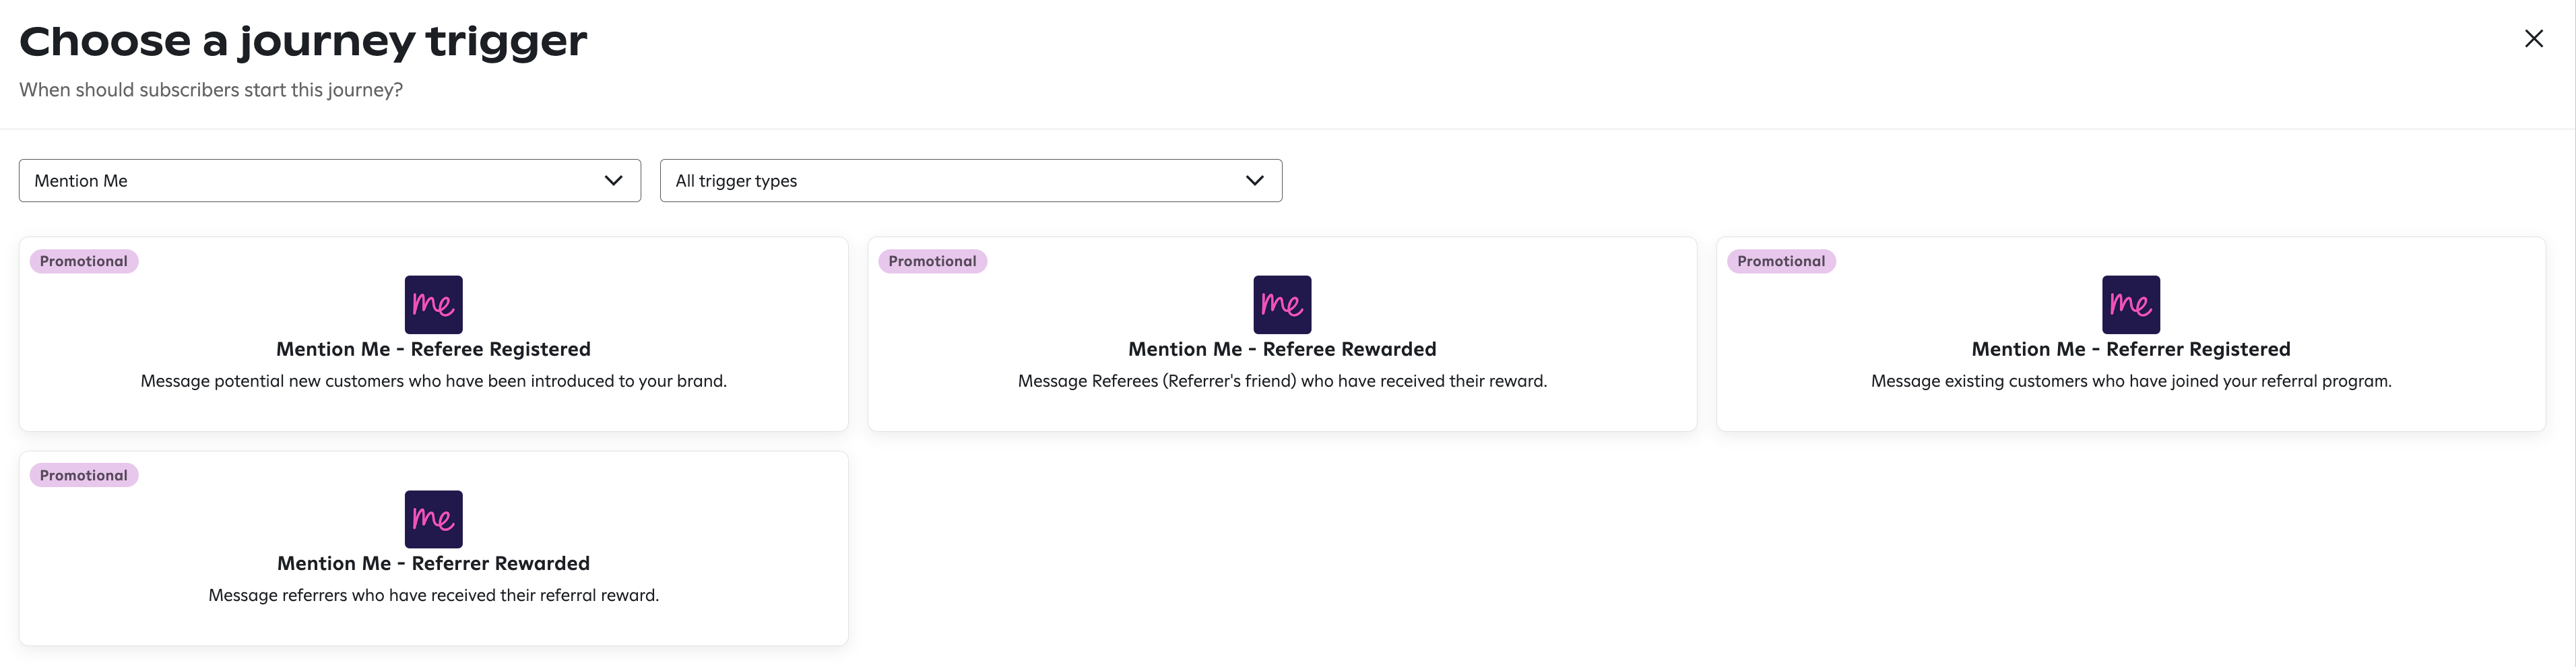Select Mention Me - Referee Rewarded title
2576x667 pixels.
pos(1282,349)
